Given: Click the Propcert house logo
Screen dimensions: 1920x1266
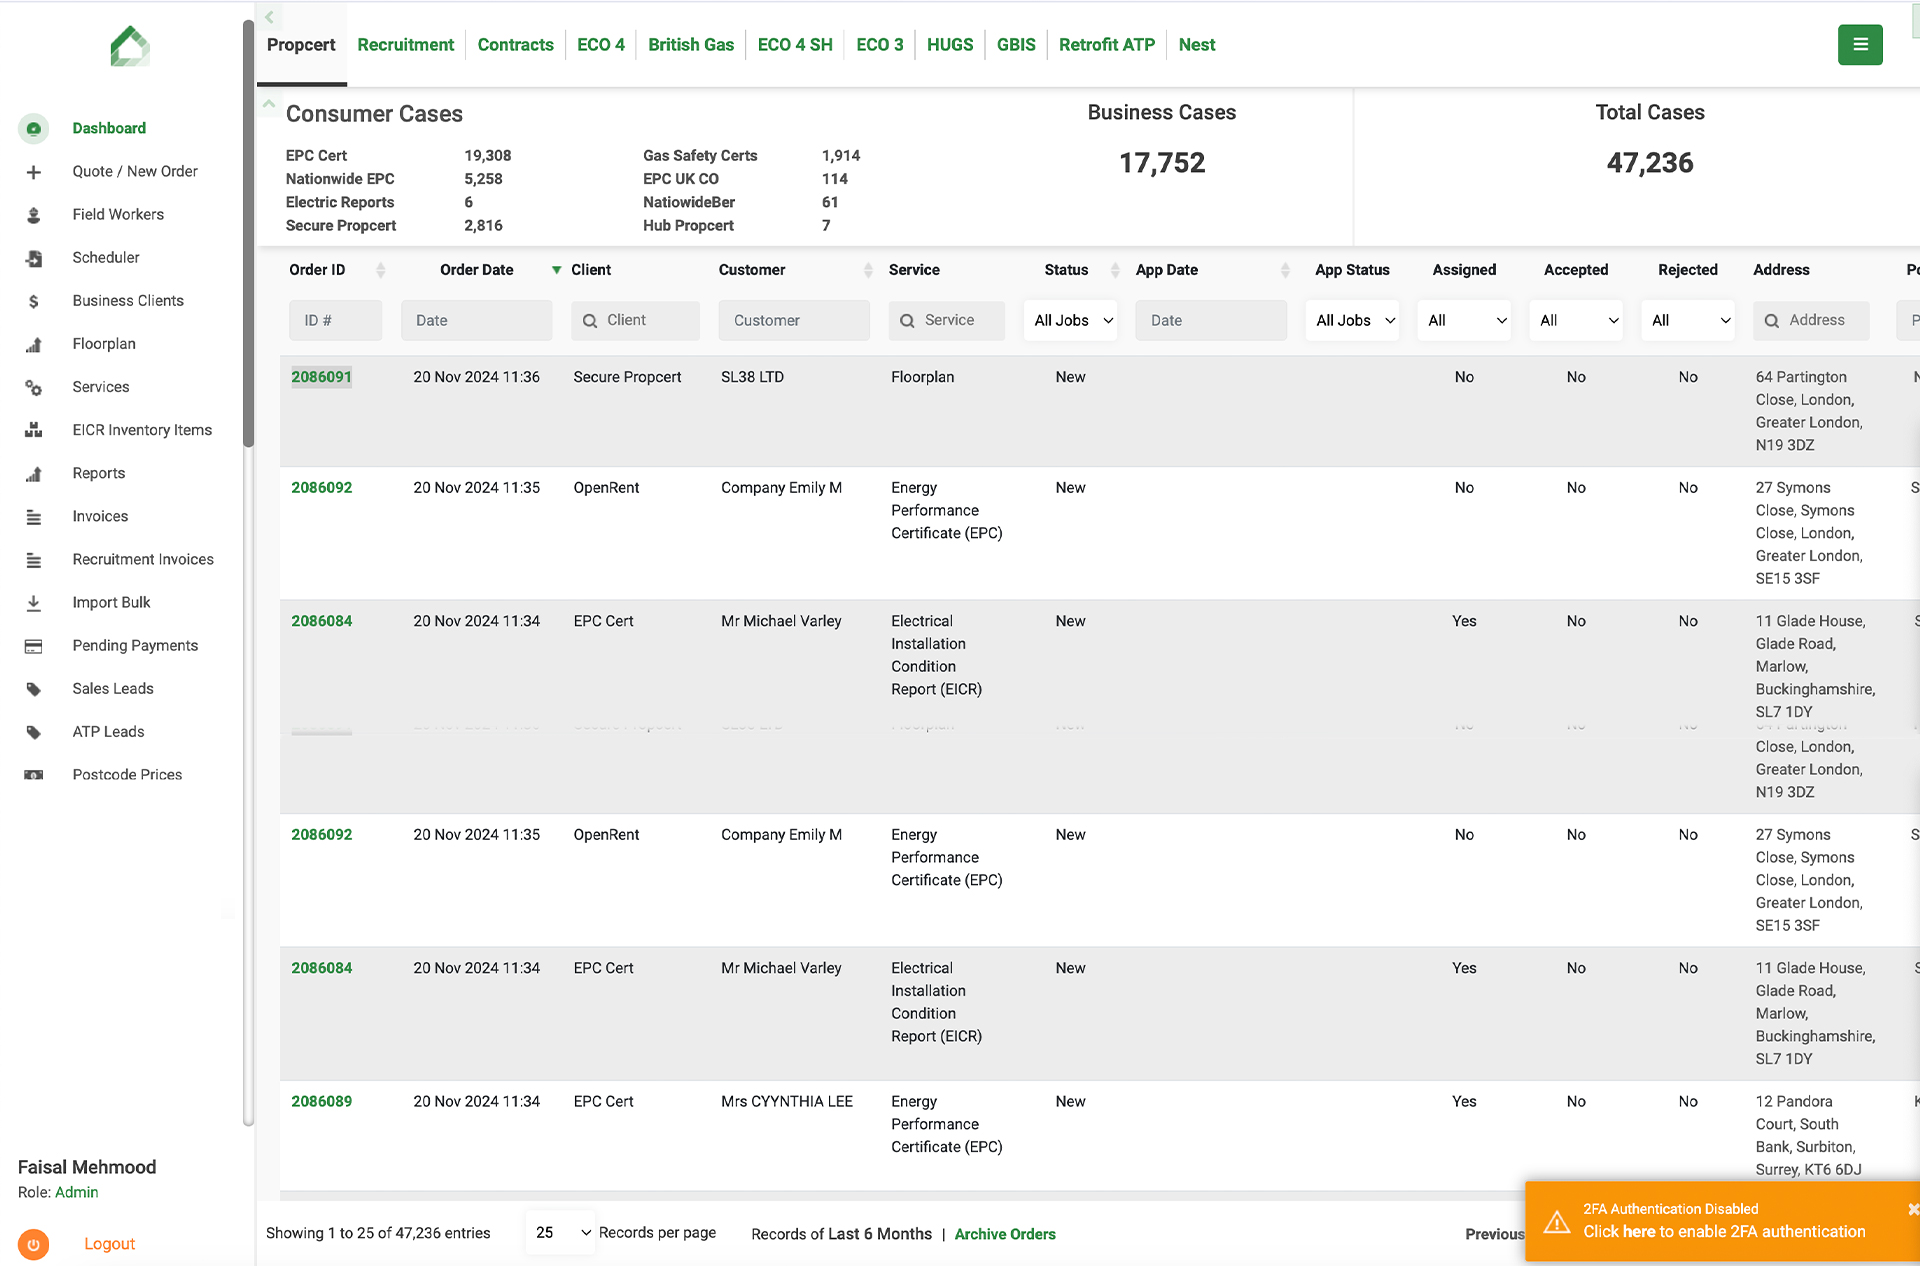Looking at the screenshot, I should pos(130,46).
